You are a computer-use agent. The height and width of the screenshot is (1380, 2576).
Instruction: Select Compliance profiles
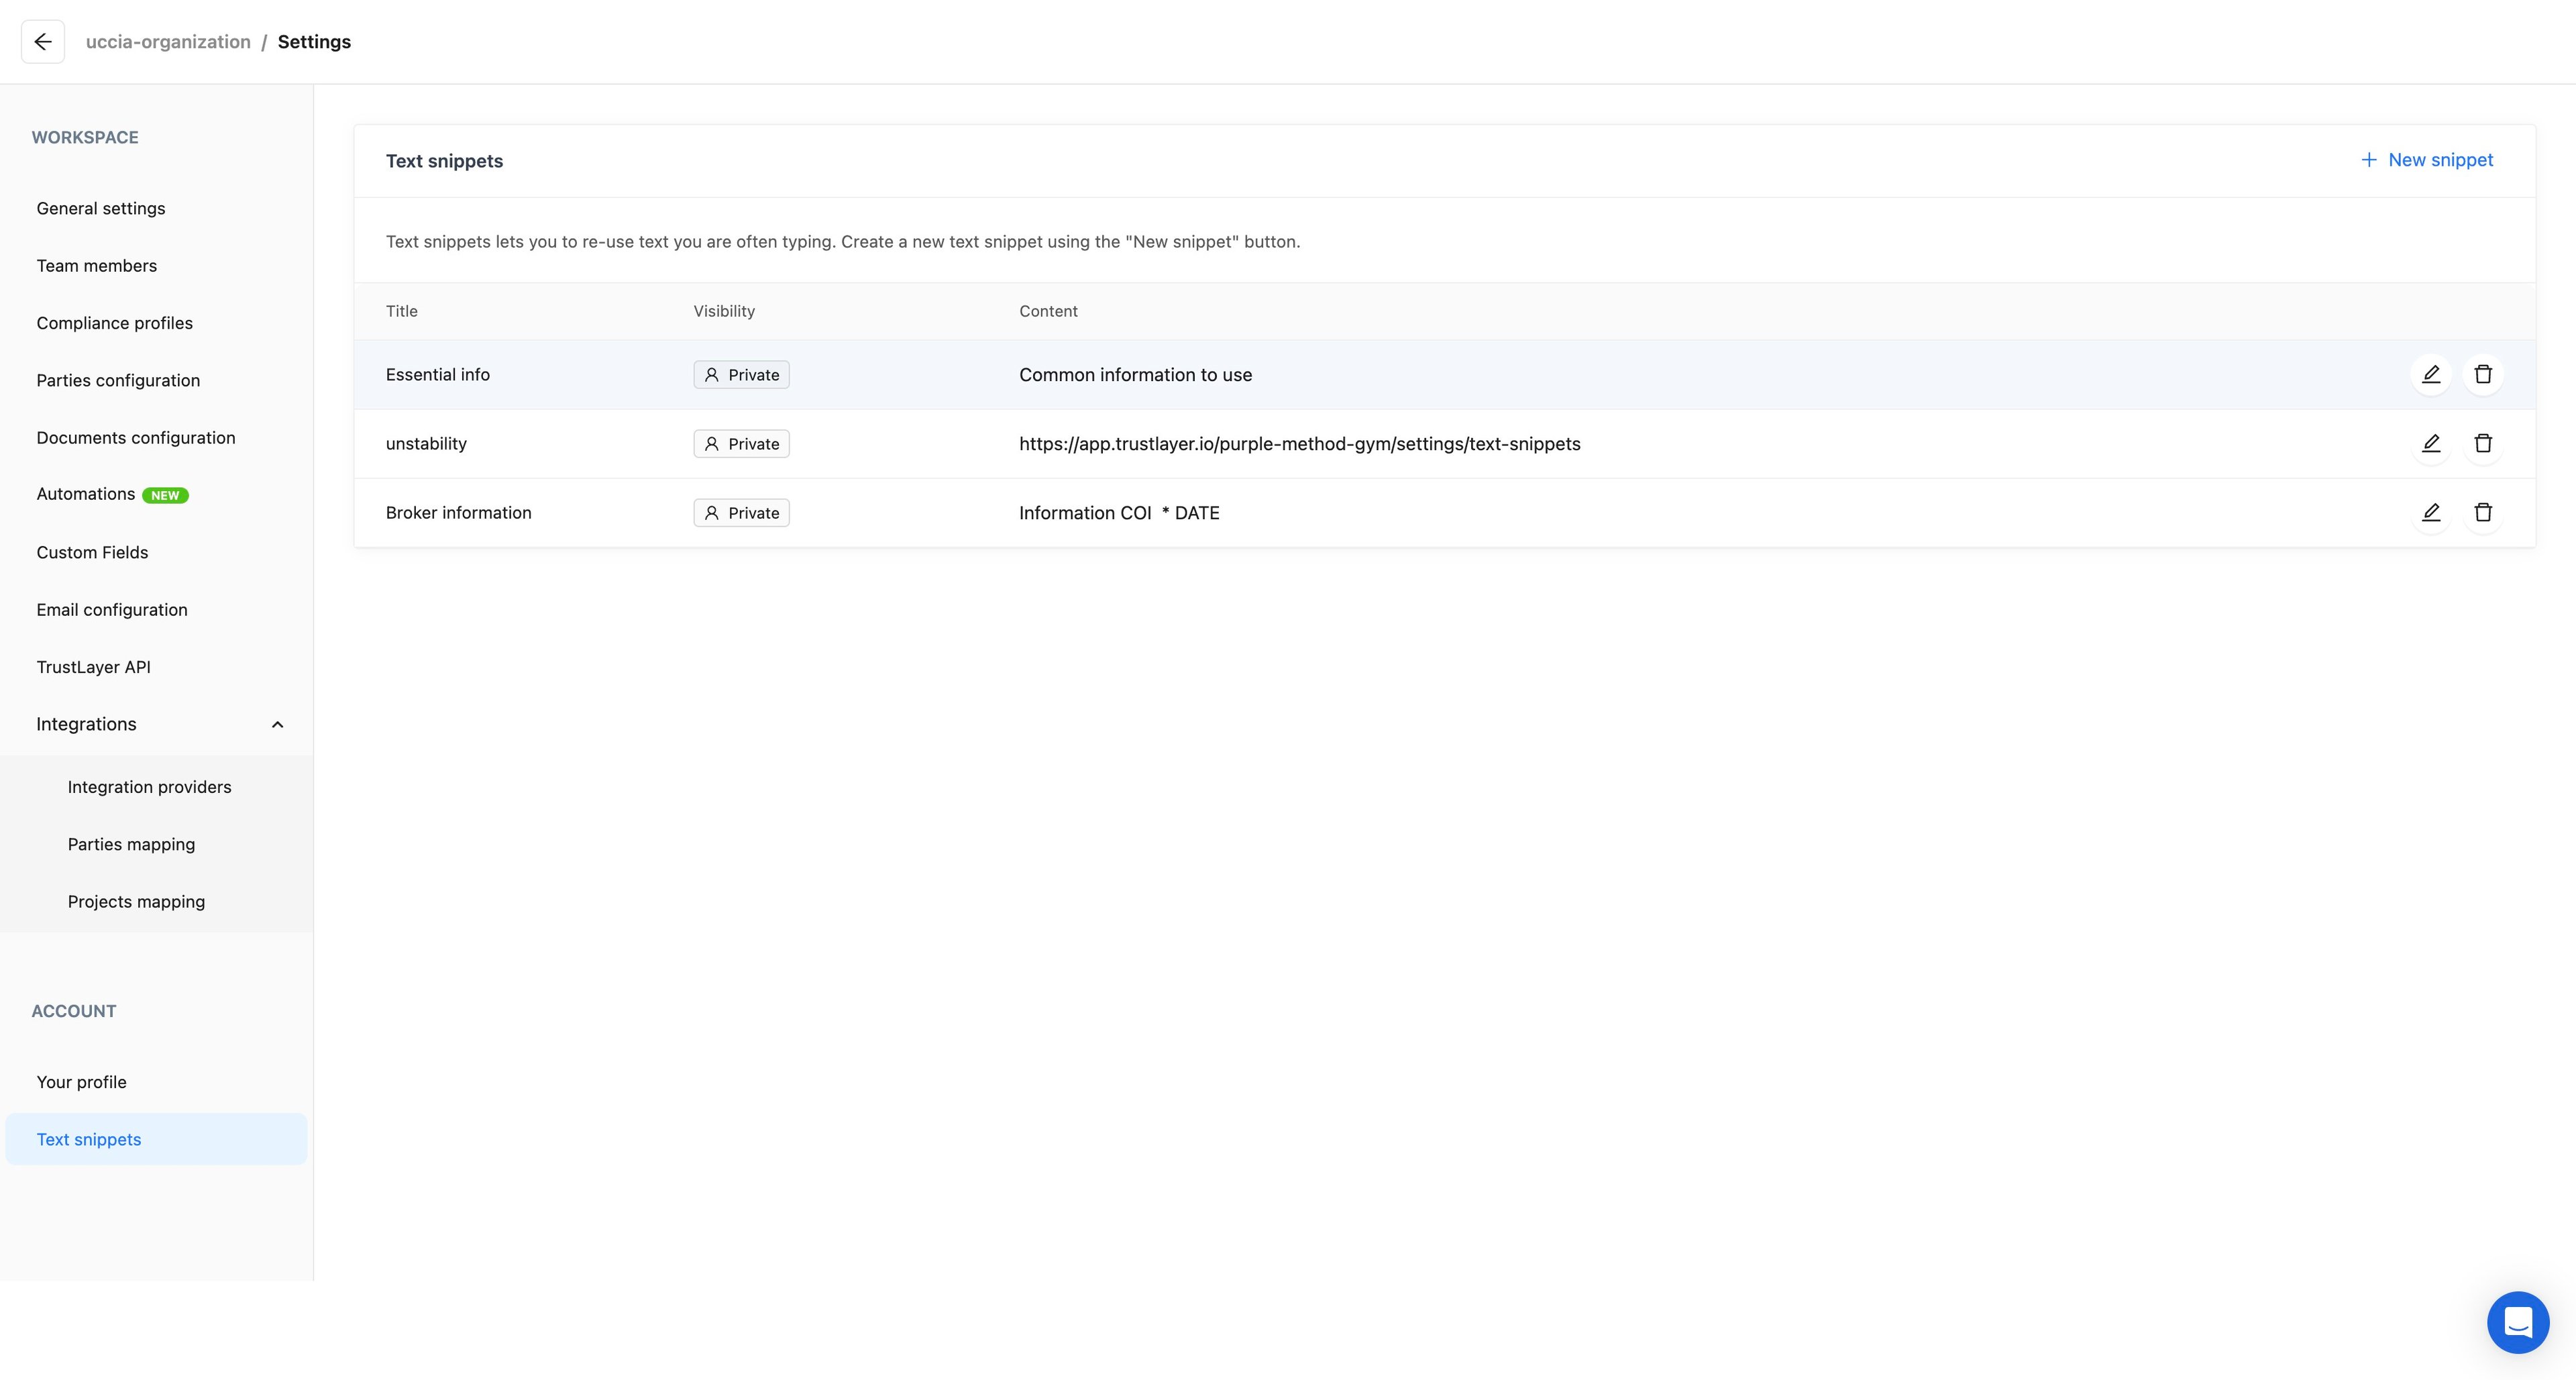click(115, 323)
